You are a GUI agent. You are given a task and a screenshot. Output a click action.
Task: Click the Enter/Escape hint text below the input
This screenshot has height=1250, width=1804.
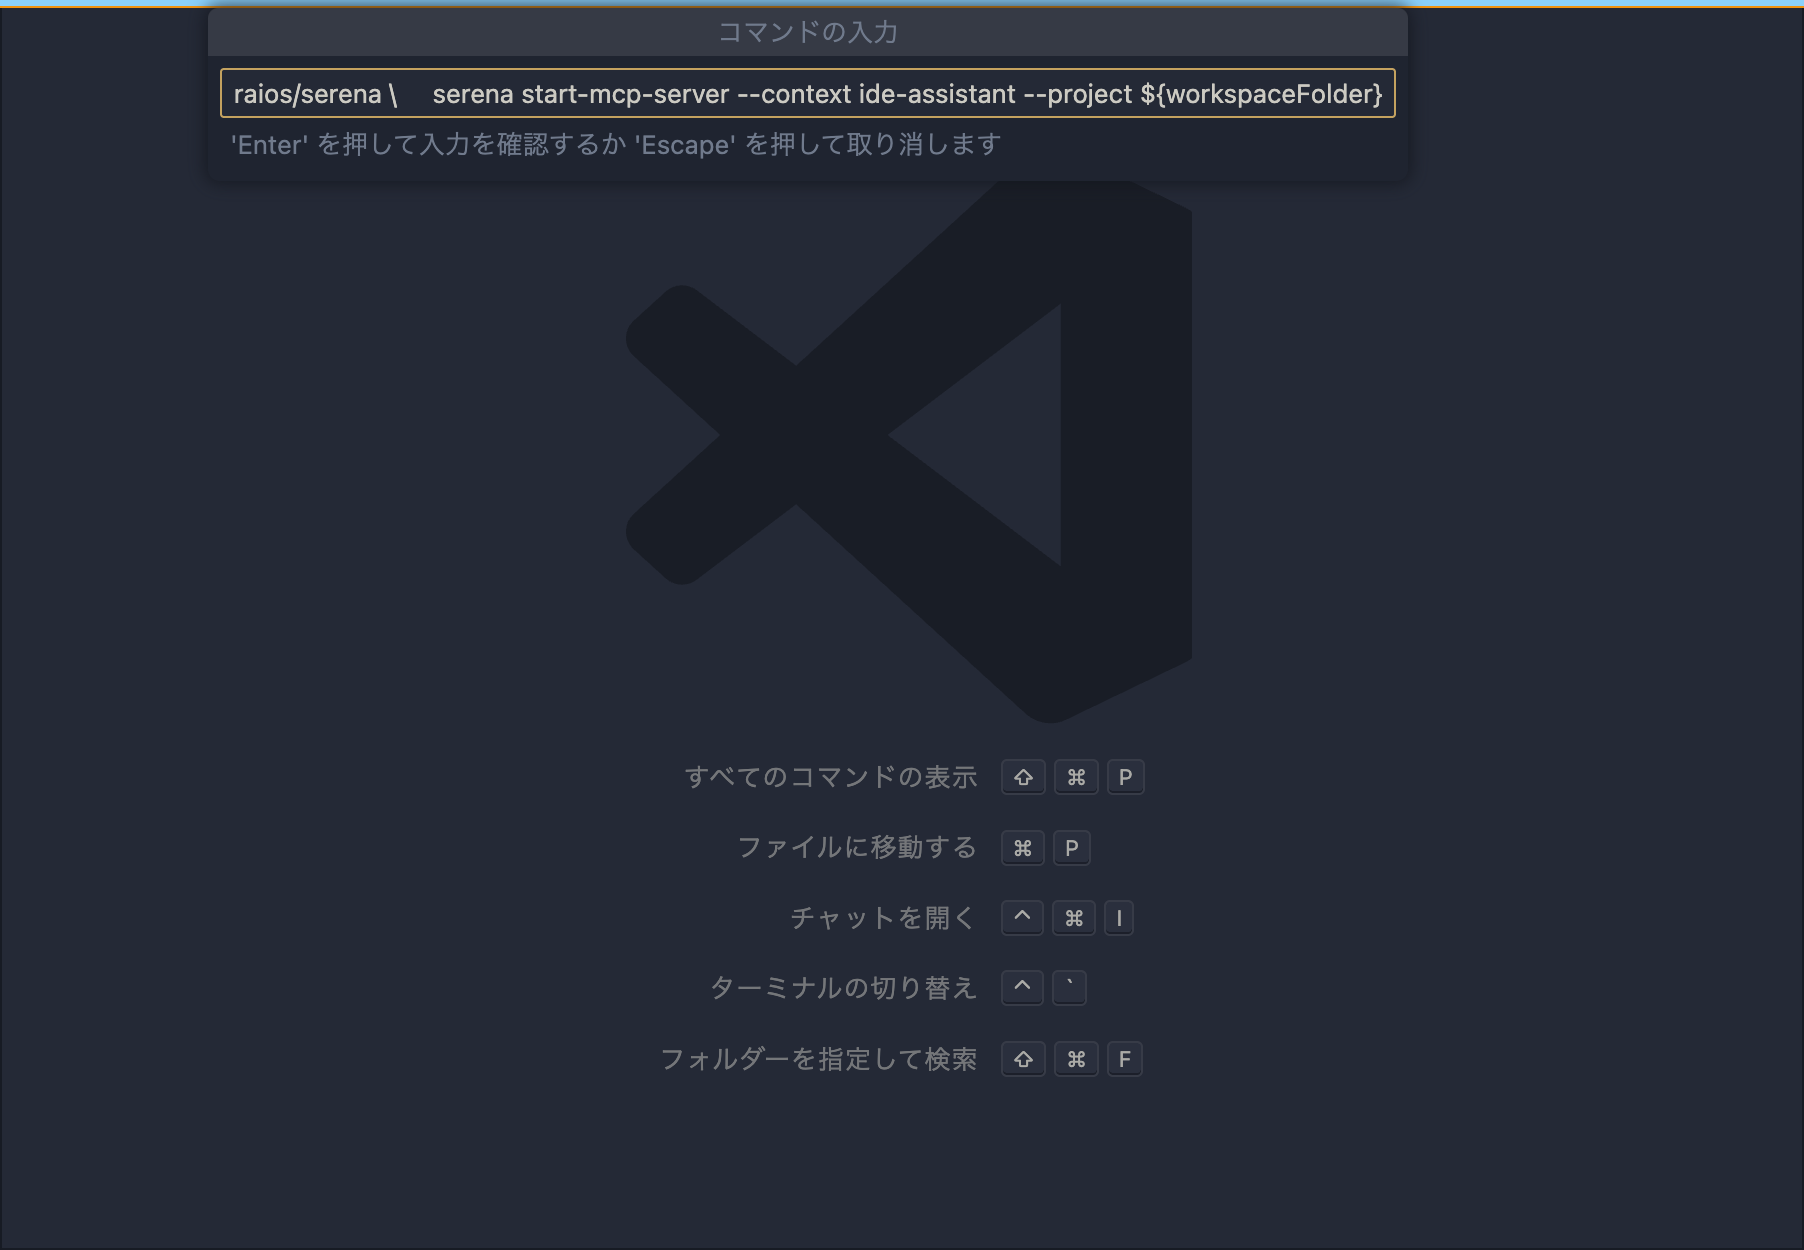[613, 145]
